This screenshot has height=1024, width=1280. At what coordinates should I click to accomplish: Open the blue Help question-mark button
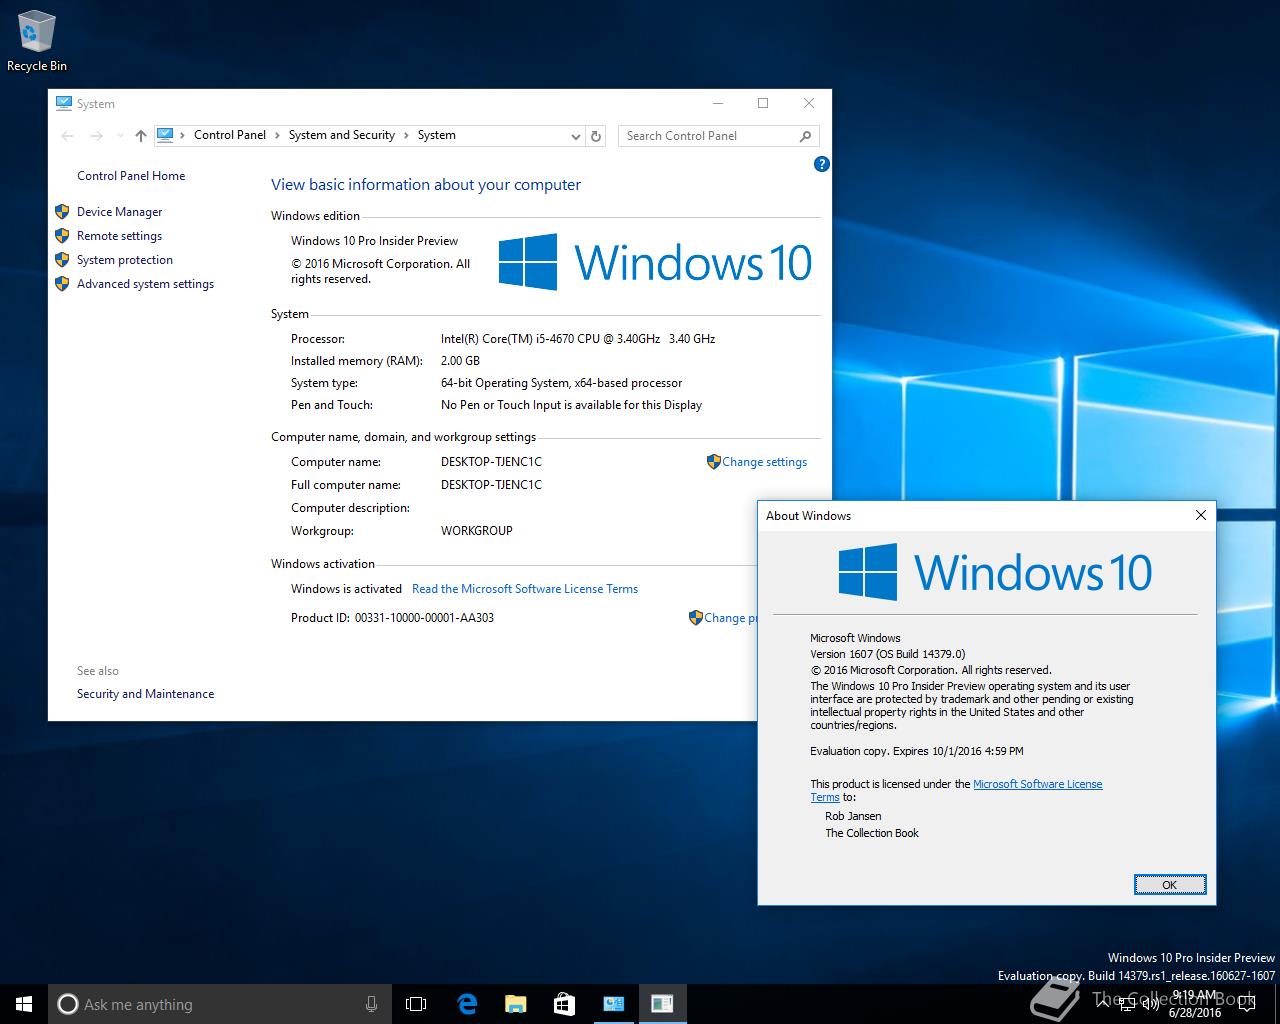click(x=821, y=164)
